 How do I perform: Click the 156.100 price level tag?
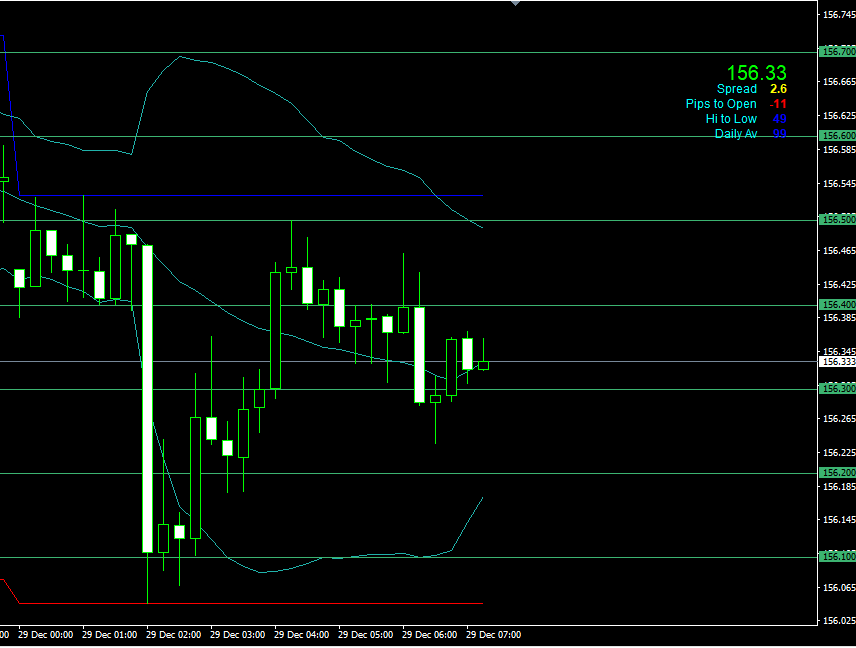837,557
